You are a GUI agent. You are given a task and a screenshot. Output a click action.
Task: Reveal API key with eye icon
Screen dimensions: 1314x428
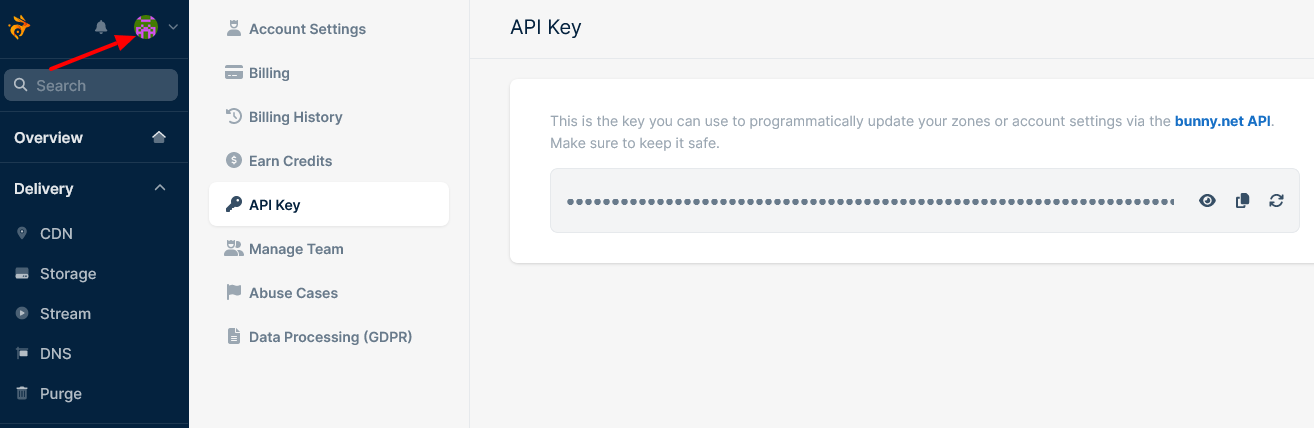pyautogui.click(x=1208, y=201)
